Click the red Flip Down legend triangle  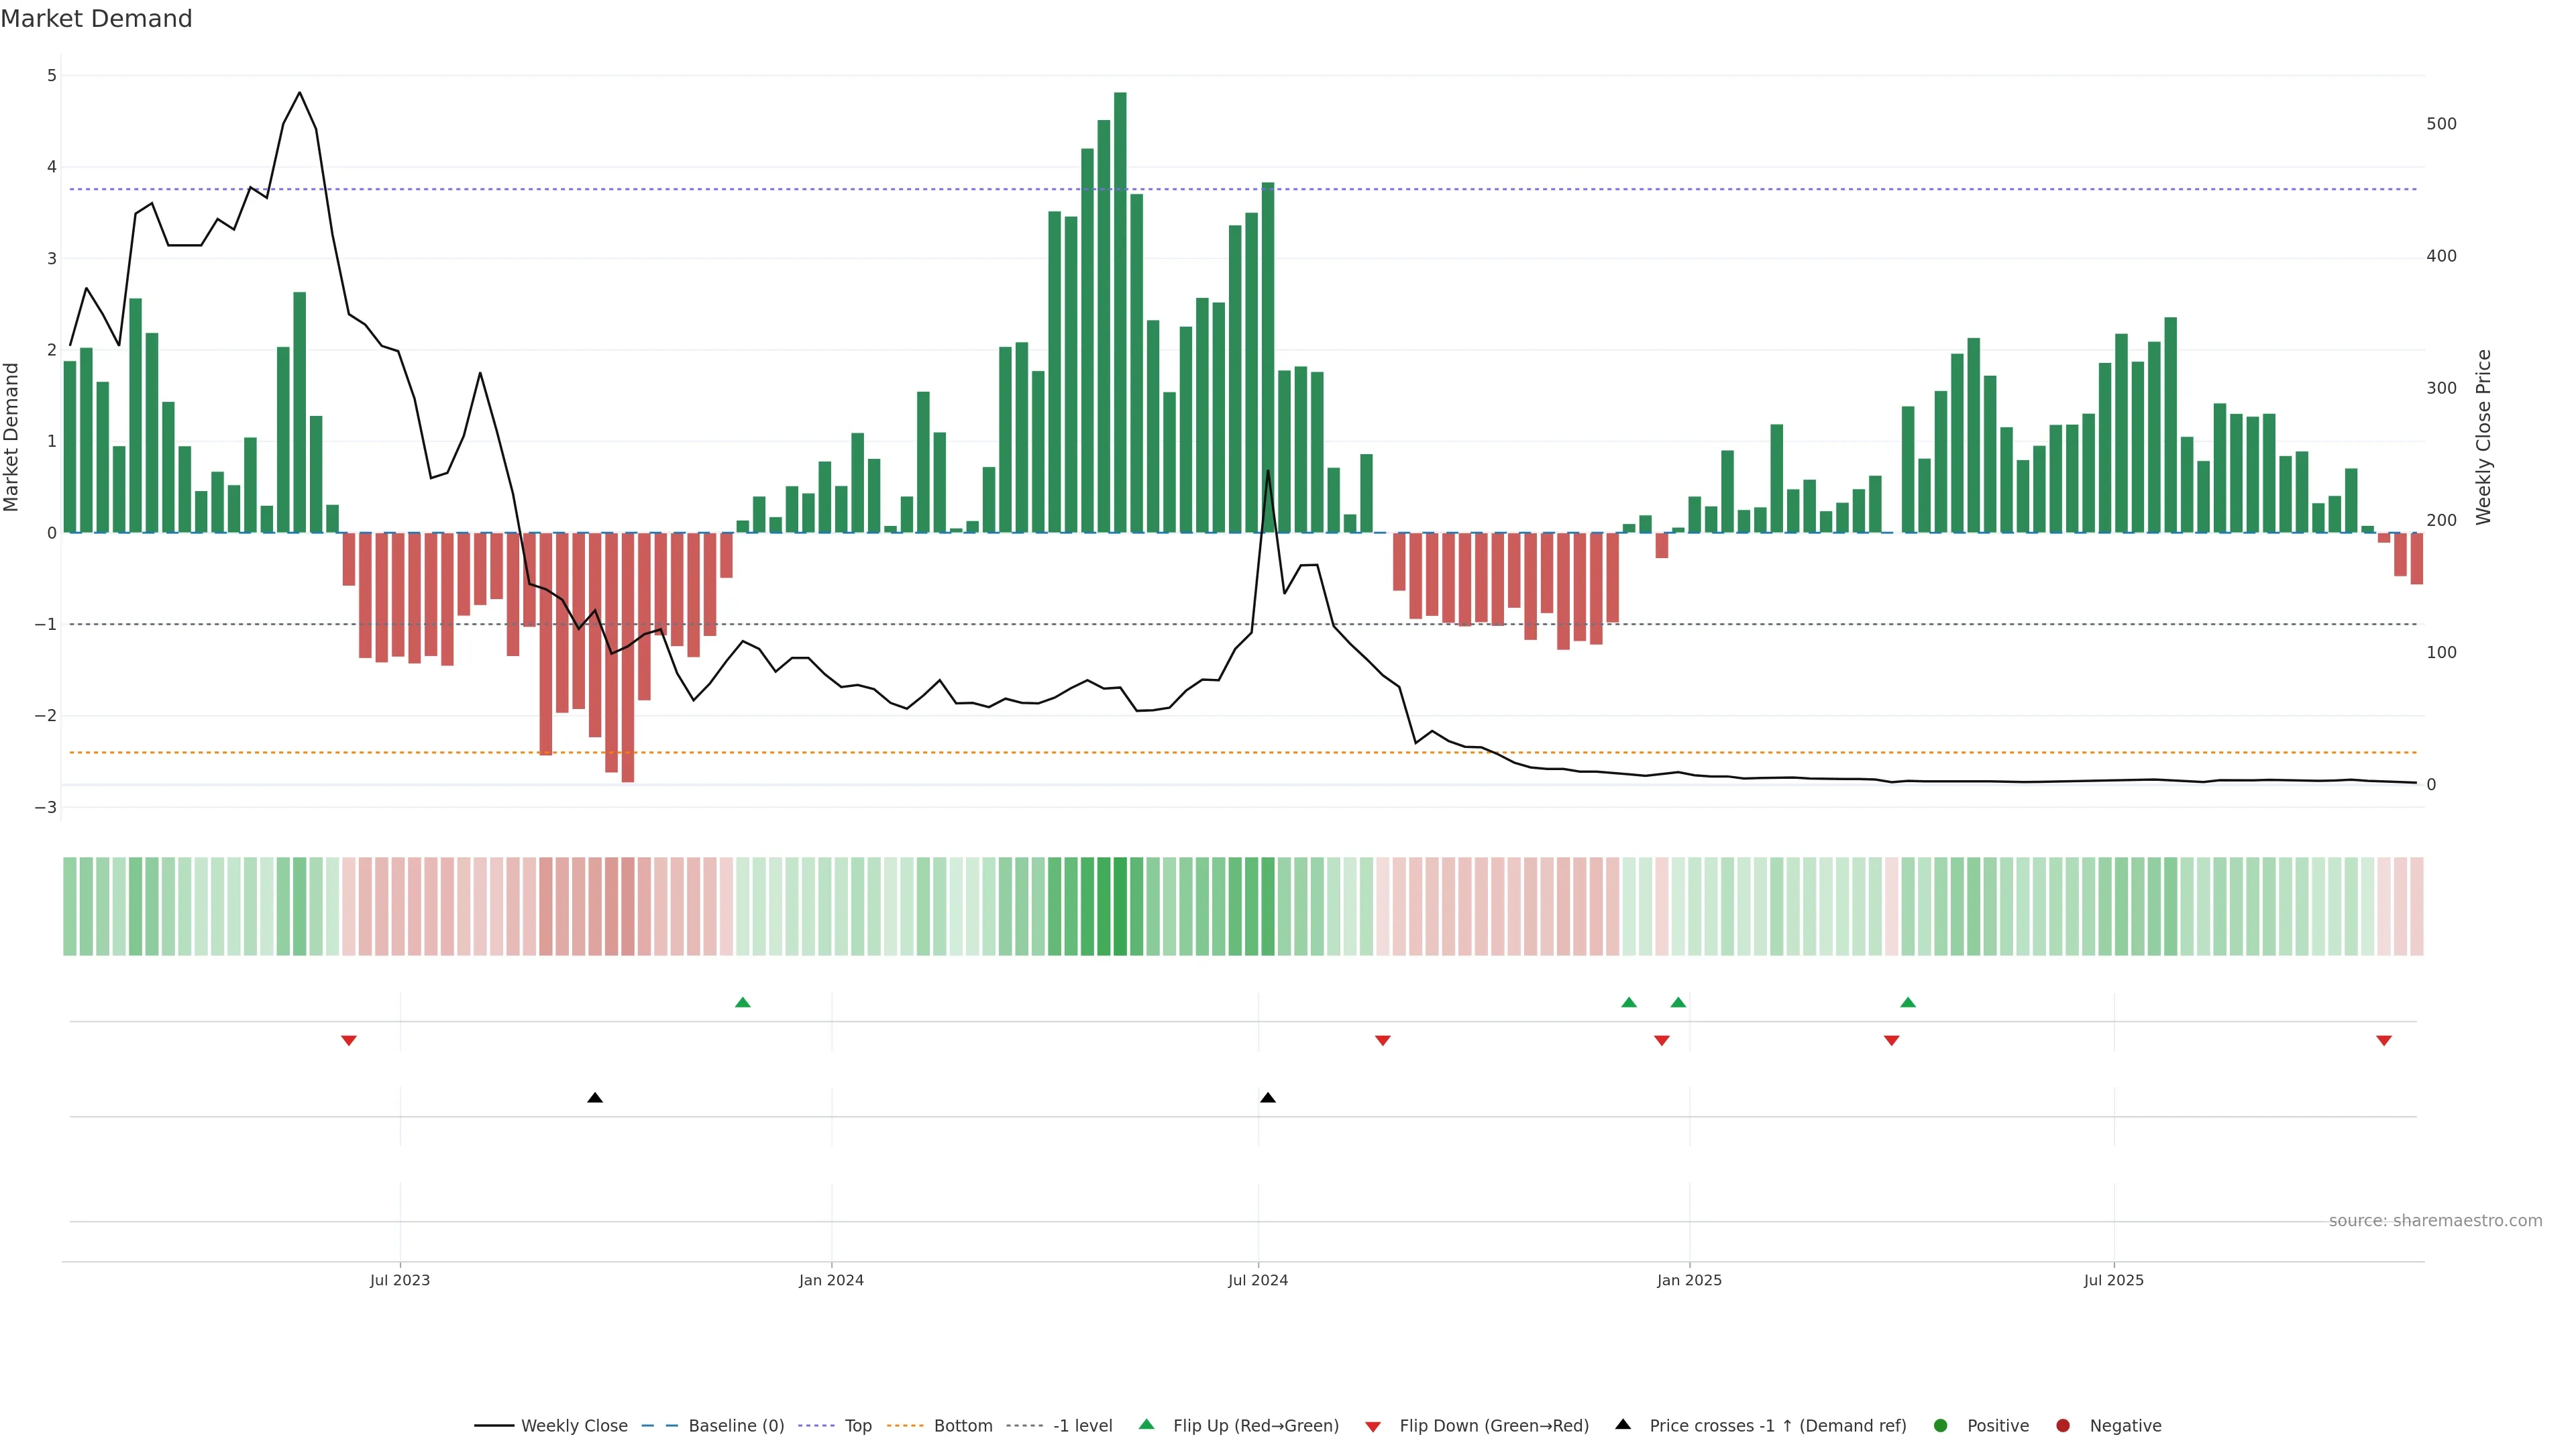(x=1373, y=1426)
